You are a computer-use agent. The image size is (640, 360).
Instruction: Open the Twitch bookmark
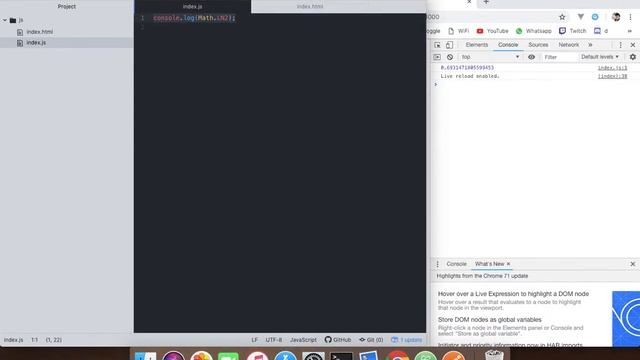pyautogui.click(x=572, y=31)
